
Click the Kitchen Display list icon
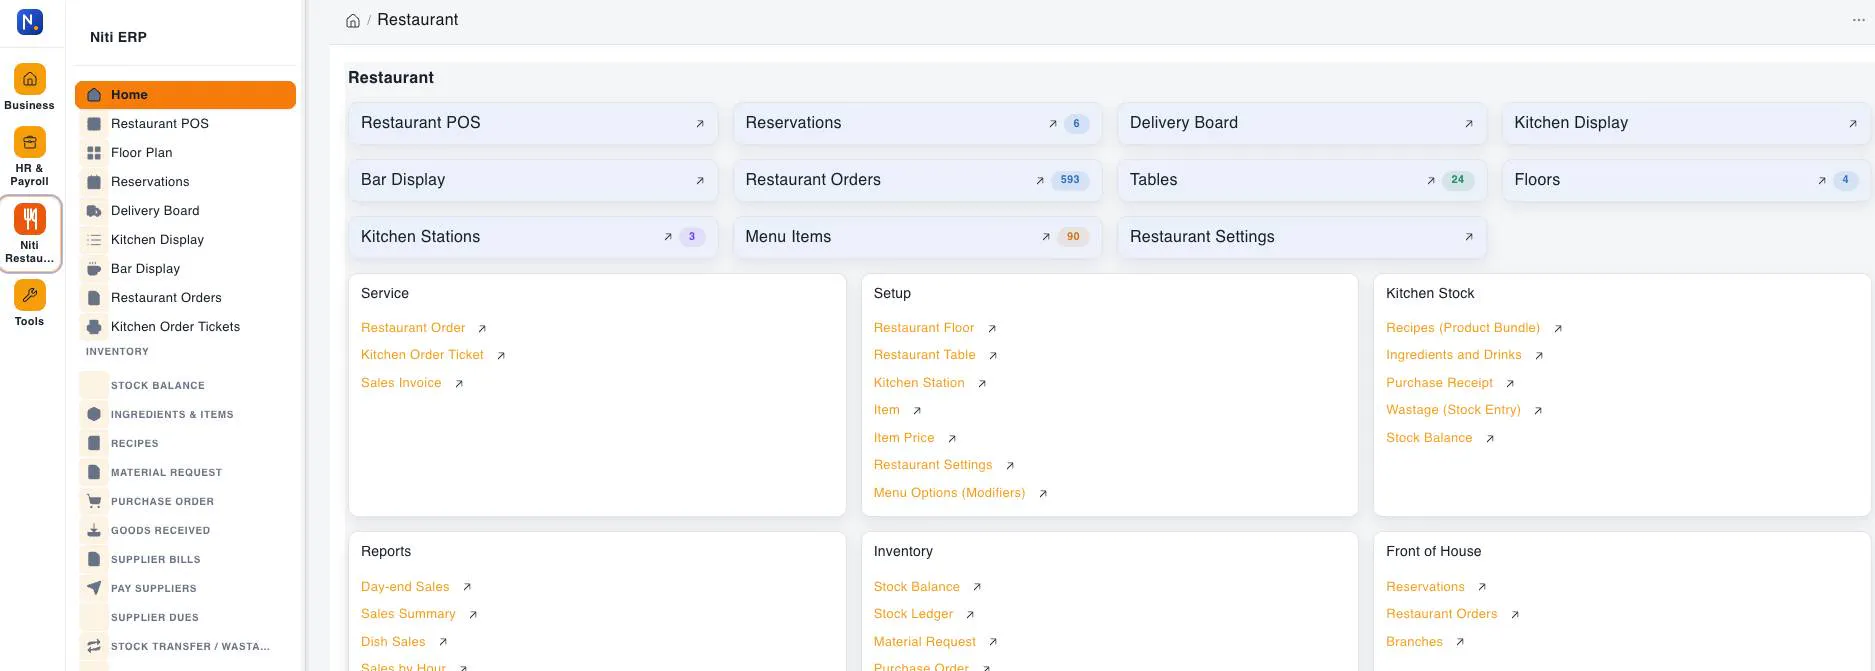tap(94, 240)
